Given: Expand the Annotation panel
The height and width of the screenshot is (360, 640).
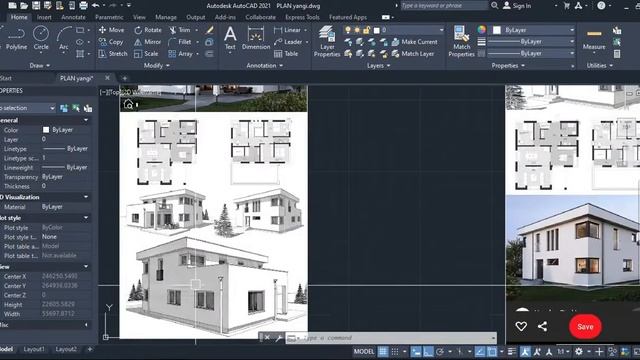Looking at the screenshot, I should click(264, 65).
